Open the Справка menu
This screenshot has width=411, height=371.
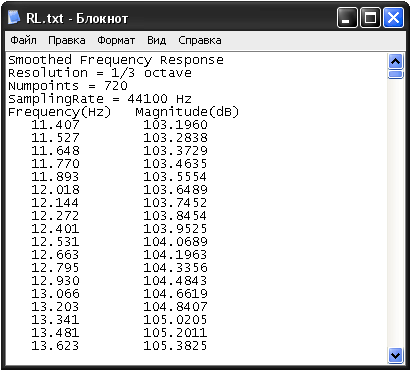[x=200, y=40]
